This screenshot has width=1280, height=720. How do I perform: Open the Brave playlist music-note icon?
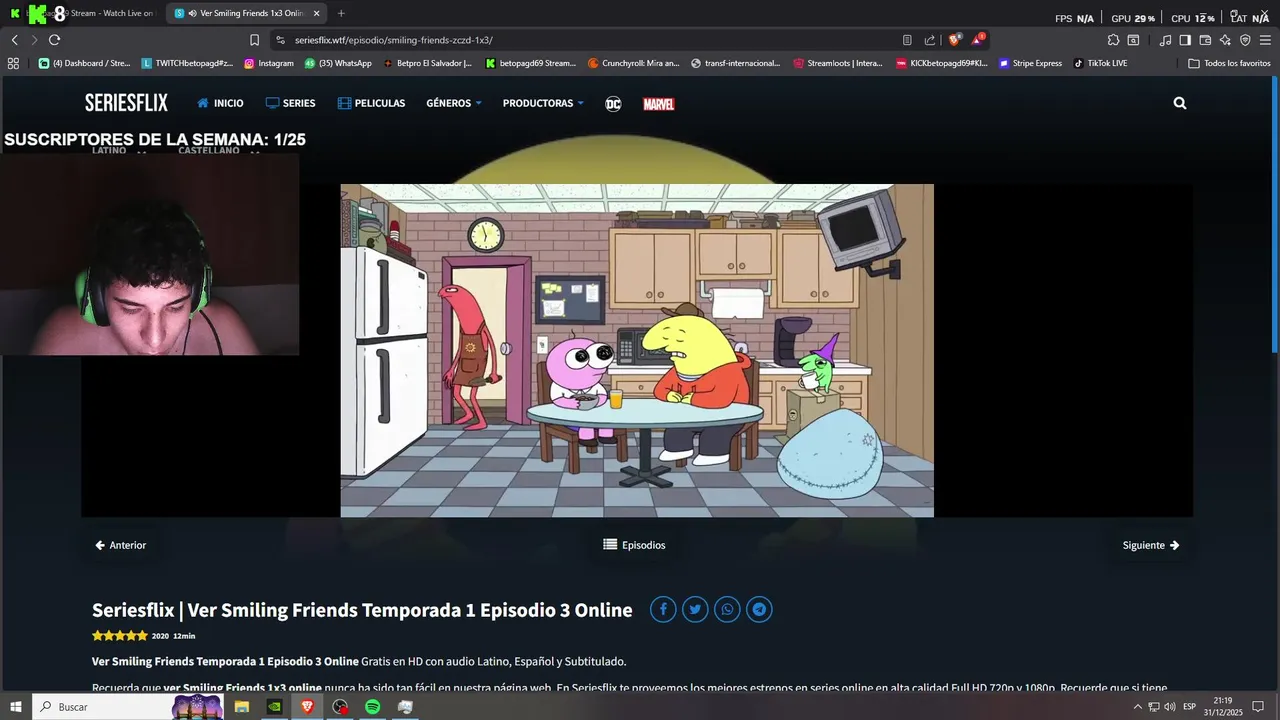(x=1165, y=40)
